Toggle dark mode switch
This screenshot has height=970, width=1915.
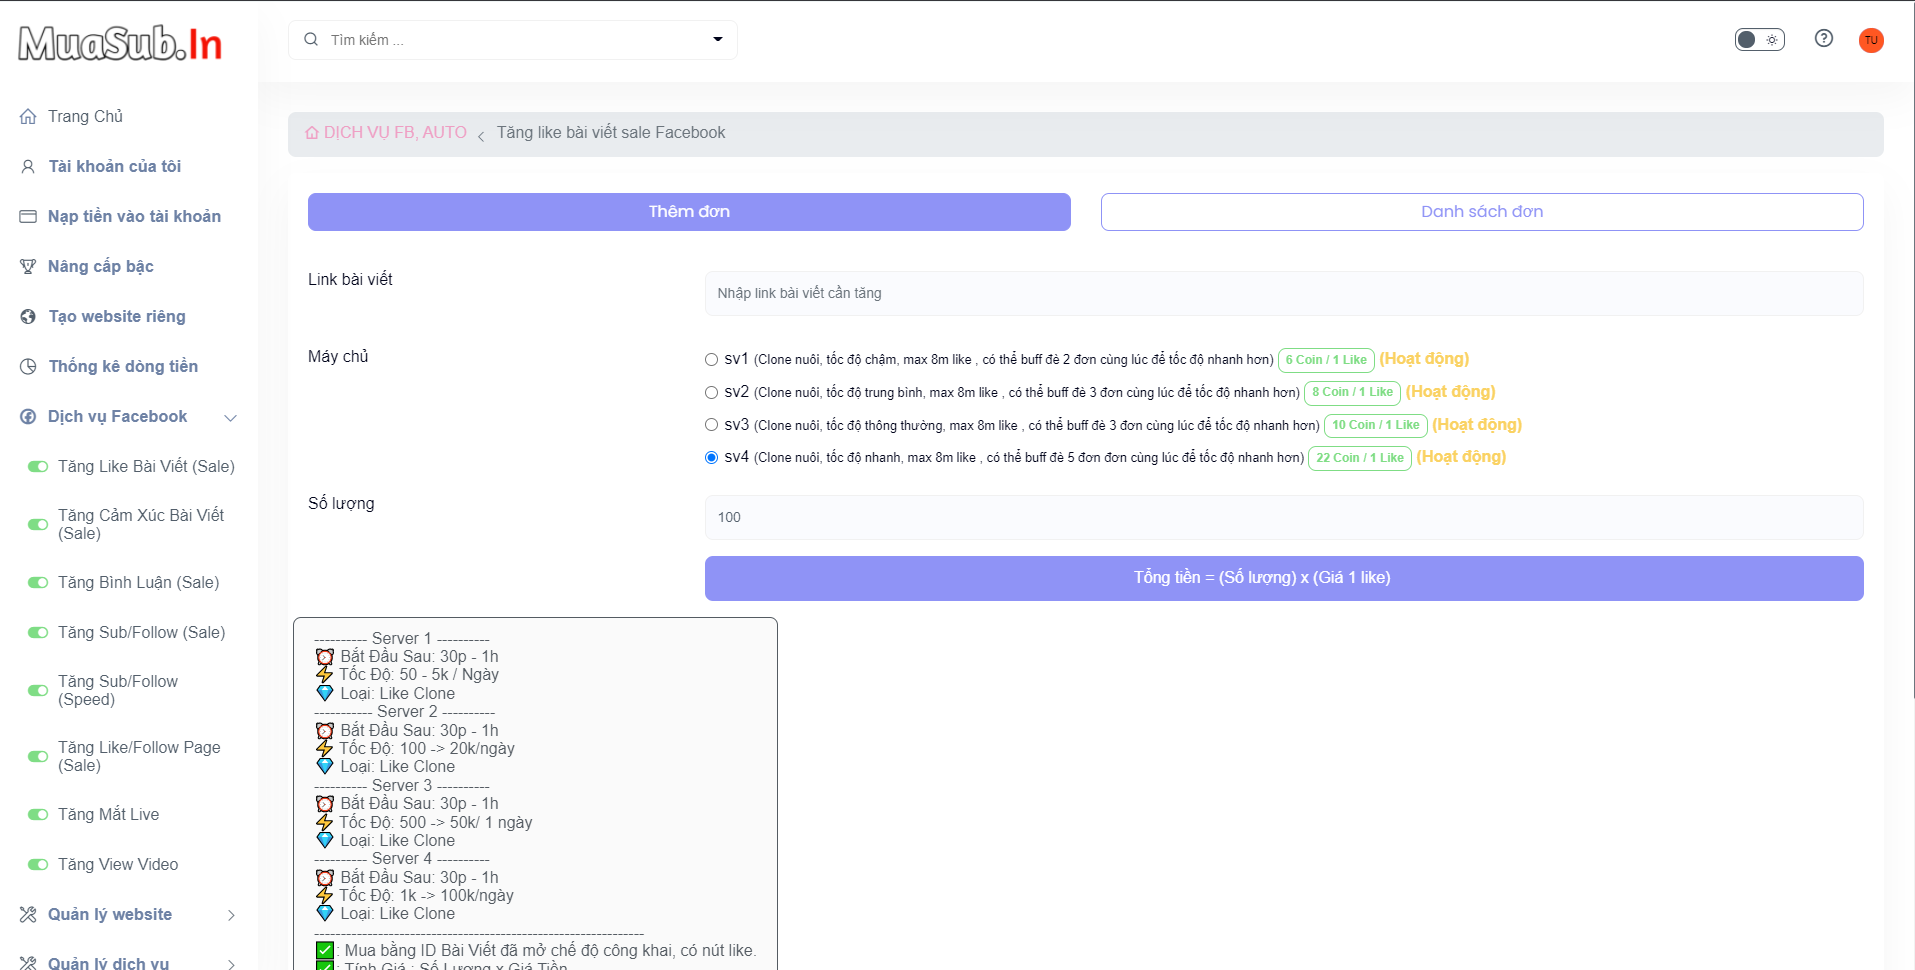1759,39
